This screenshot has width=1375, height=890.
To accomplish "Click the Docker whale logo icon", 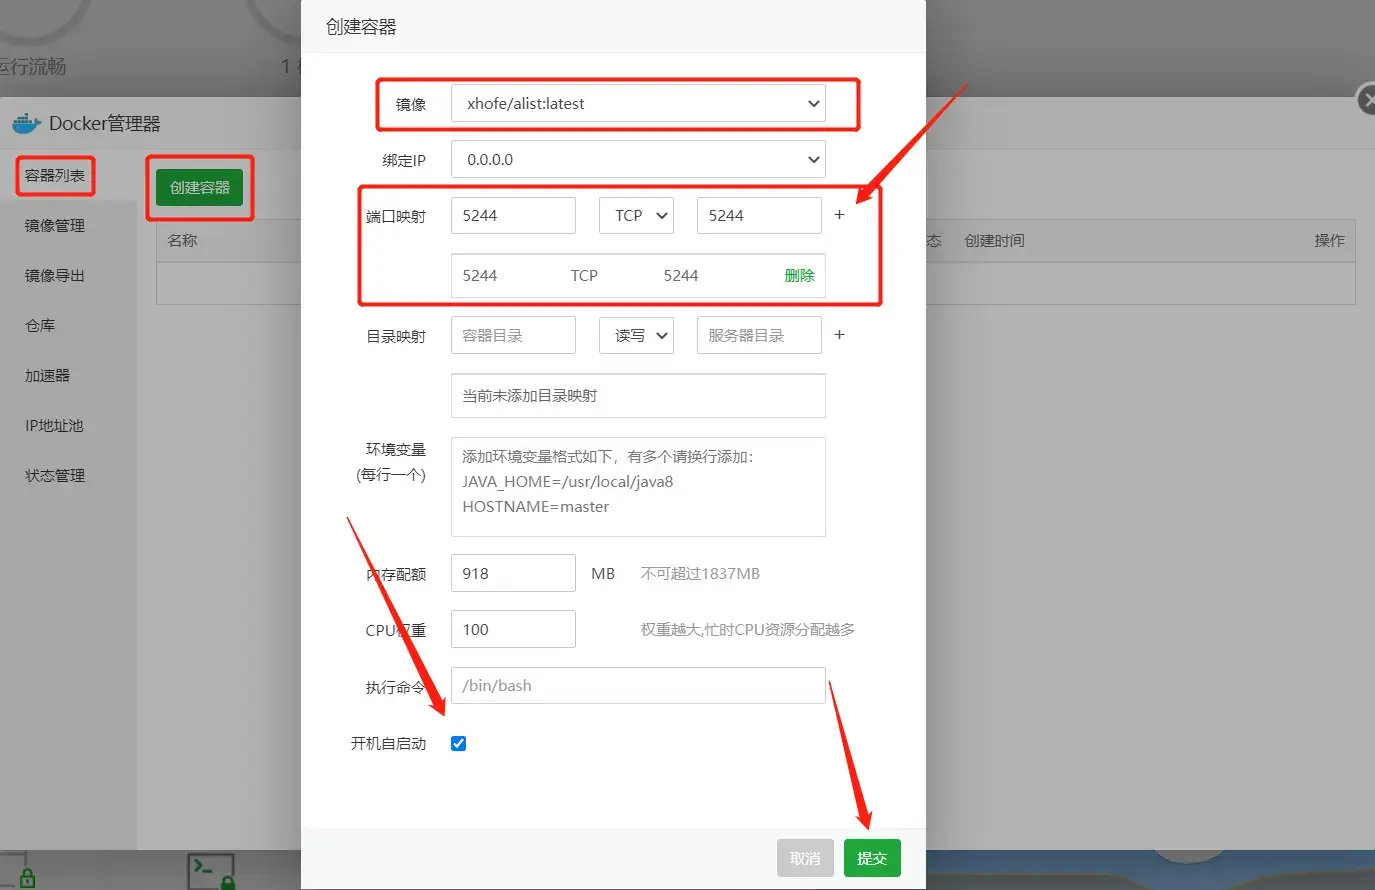I will pyautogui.click(x=26, y=123).
